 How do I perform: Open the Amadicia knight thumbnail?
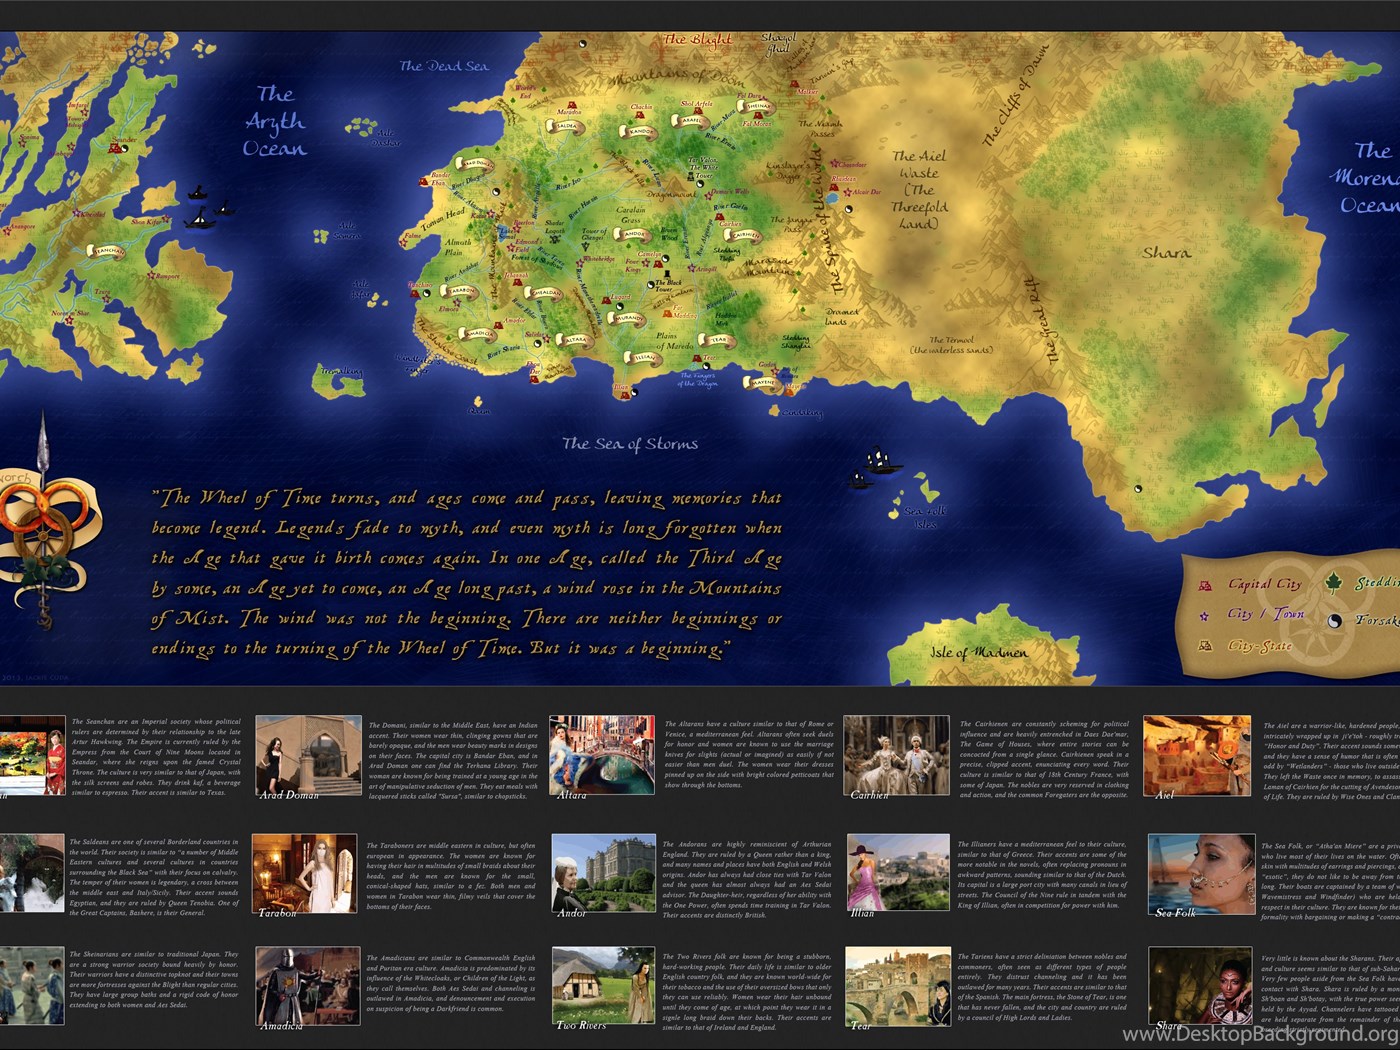pos(307,987)
